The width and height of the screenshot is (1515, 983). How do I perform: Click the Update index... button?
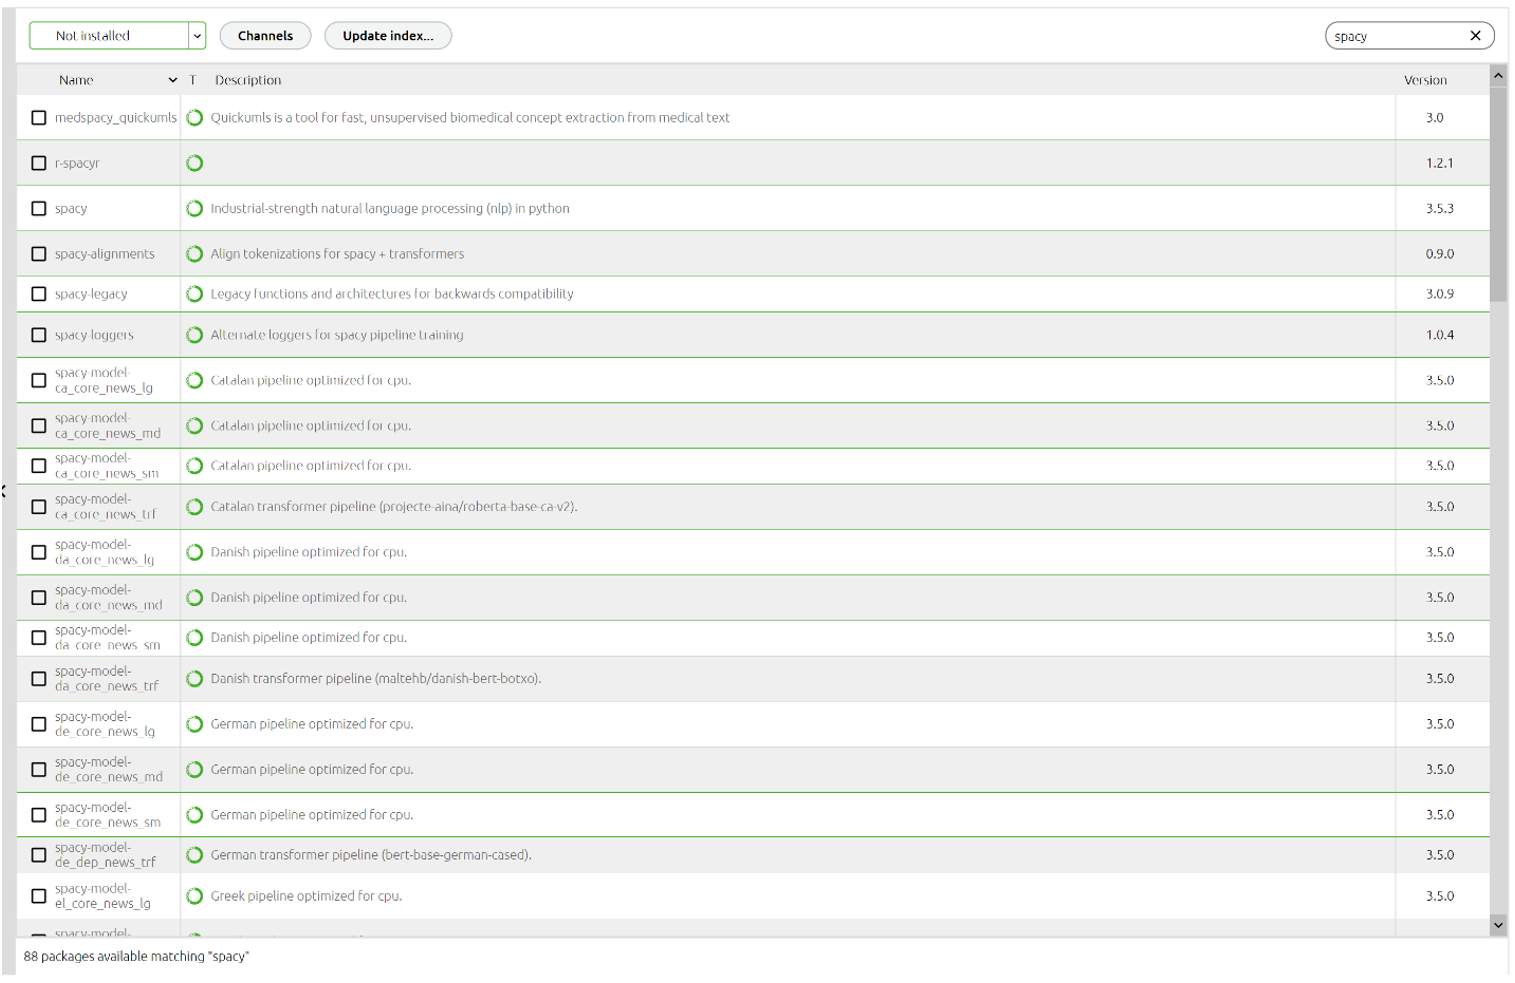pos(388,36)
